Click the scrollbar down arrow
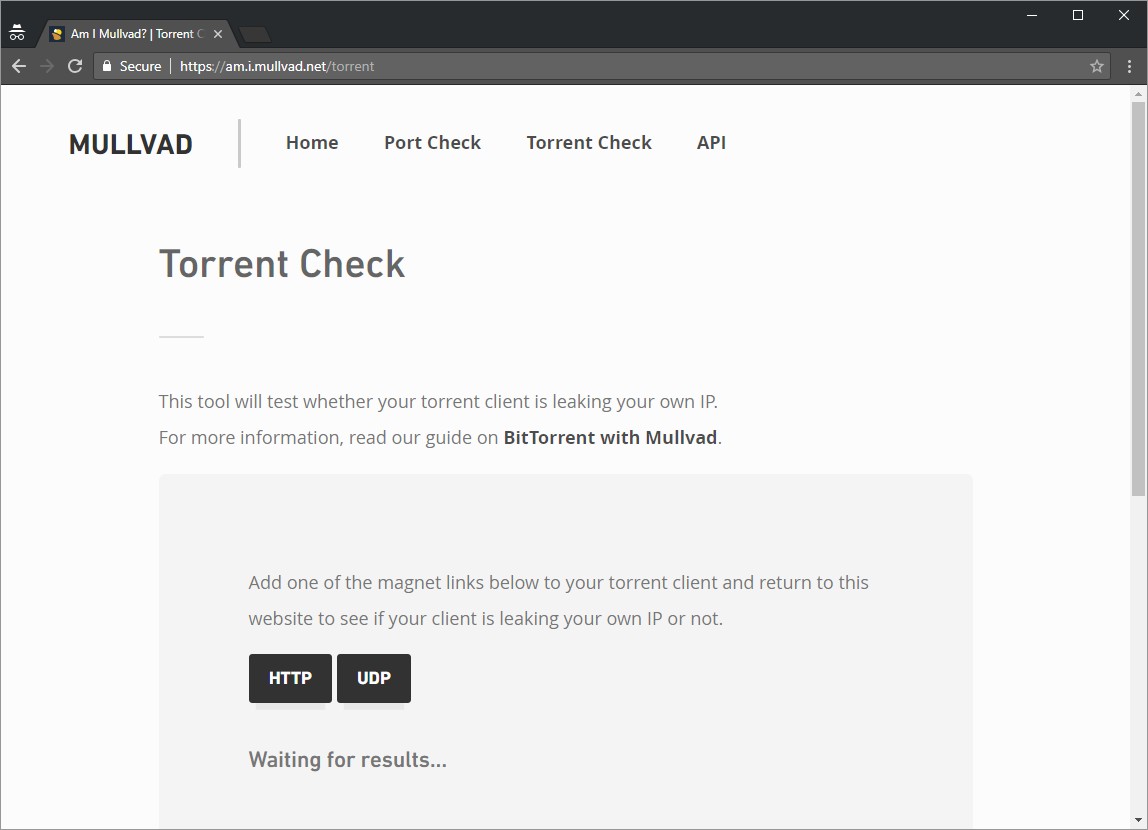Viewport: 1148px width, 830px height. click(1138, 820)
